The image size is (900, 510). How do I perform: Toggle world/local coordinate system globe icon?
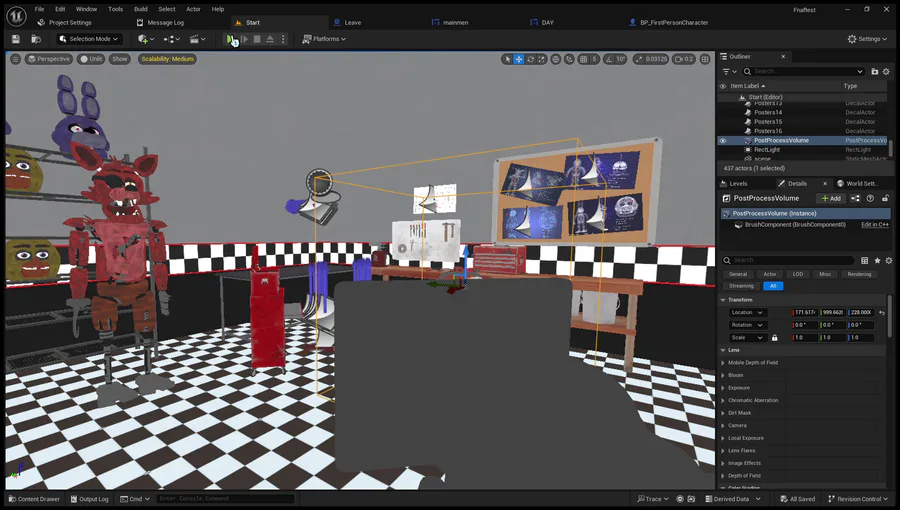point(556,59)
